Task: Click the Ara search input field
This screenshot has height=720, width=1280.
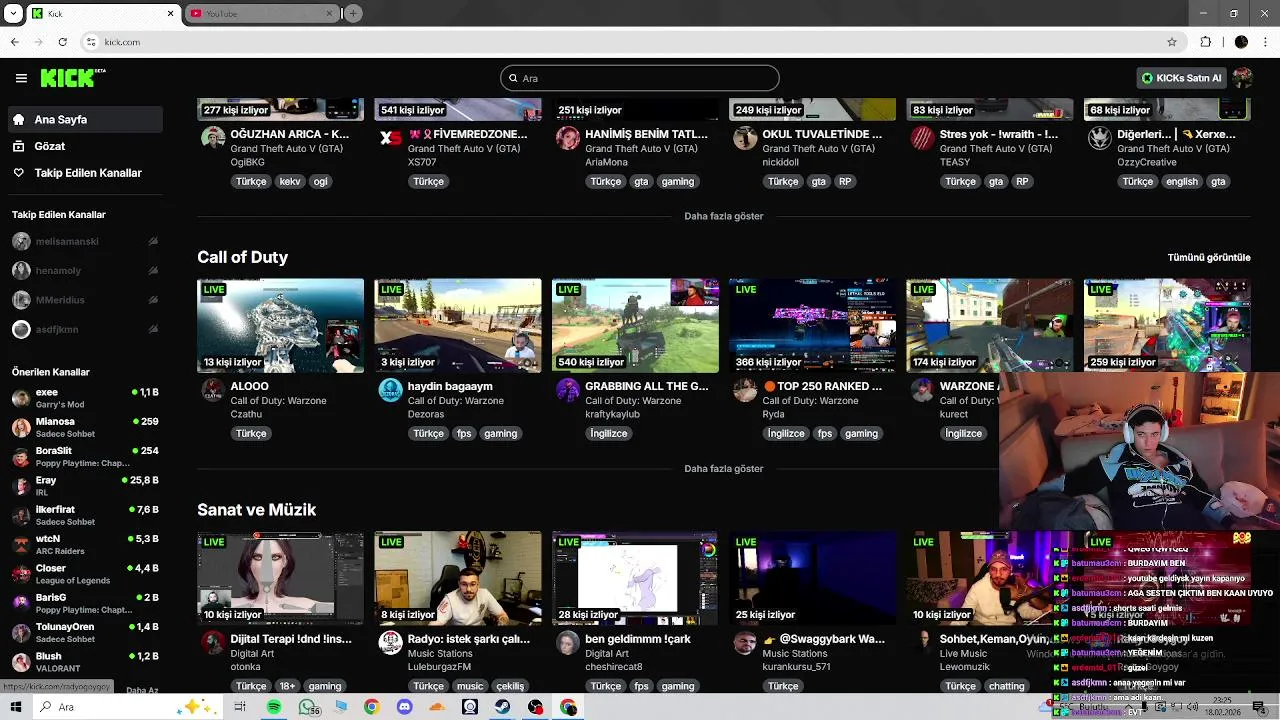Action: [640, 78]
